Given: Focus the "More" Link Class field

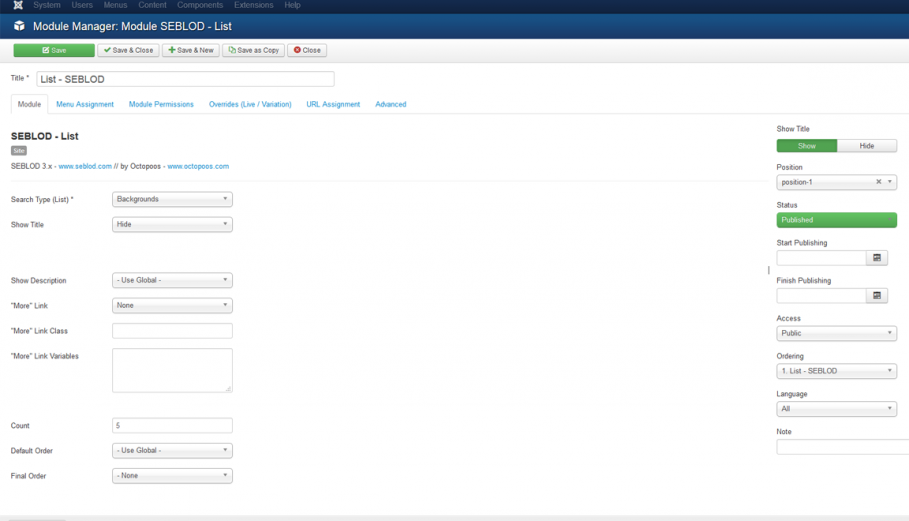Looking at the screenshot, I should (x=172, y=331).
